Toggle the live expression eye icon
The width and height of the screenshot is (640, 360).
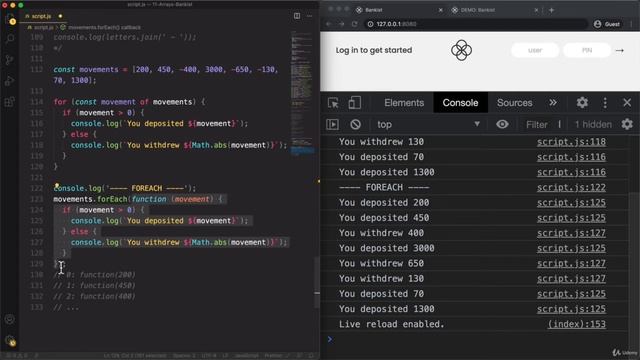502,124
